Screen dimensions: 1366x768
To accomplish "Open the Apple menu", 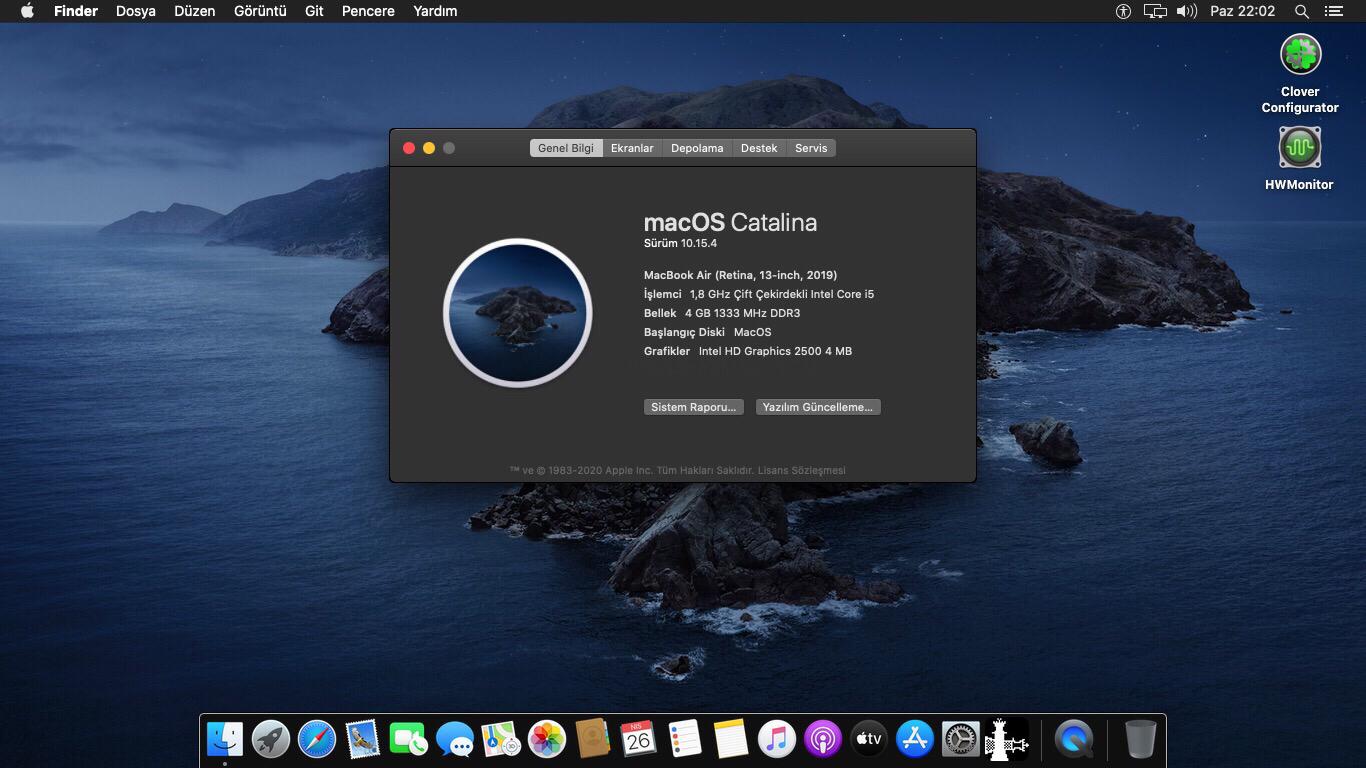I will (27, 11).
